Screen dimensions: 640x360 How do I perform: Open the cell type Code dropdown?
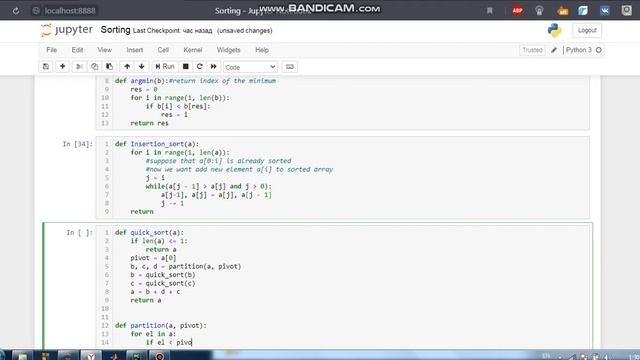[250, 67]
